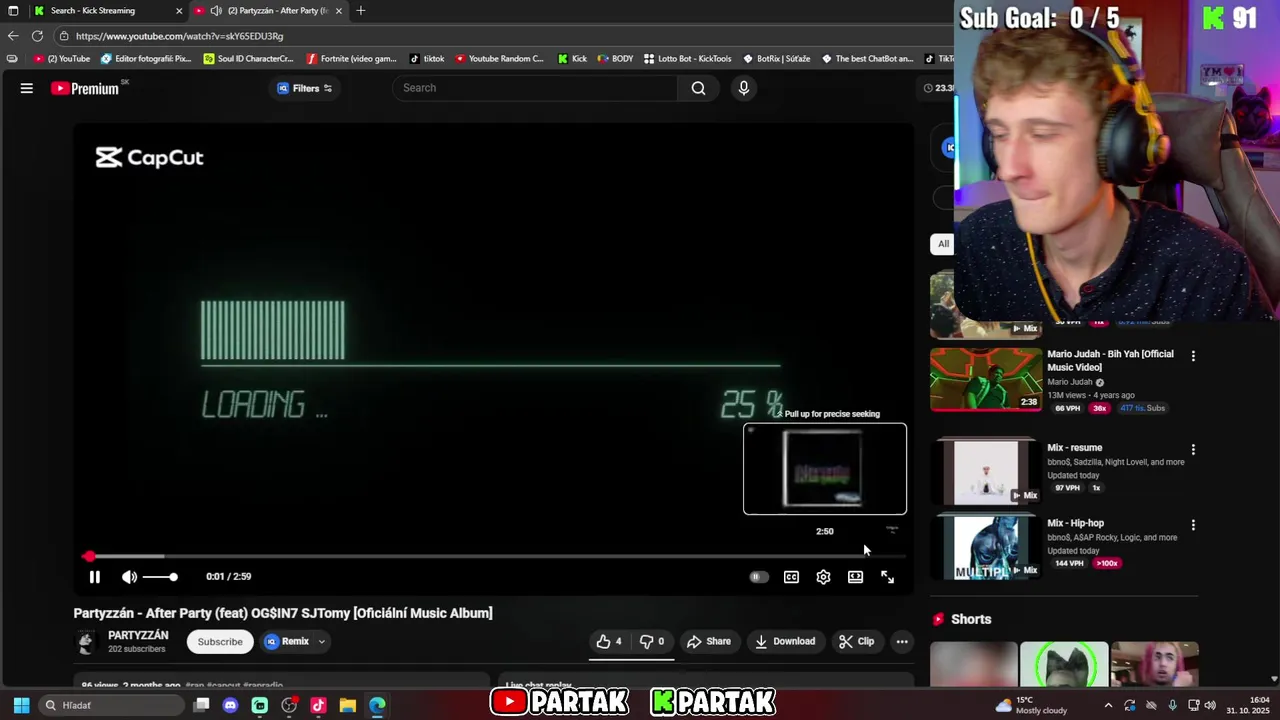Open Mix - Hip-hop thumbnail

(x=986, y=547)
